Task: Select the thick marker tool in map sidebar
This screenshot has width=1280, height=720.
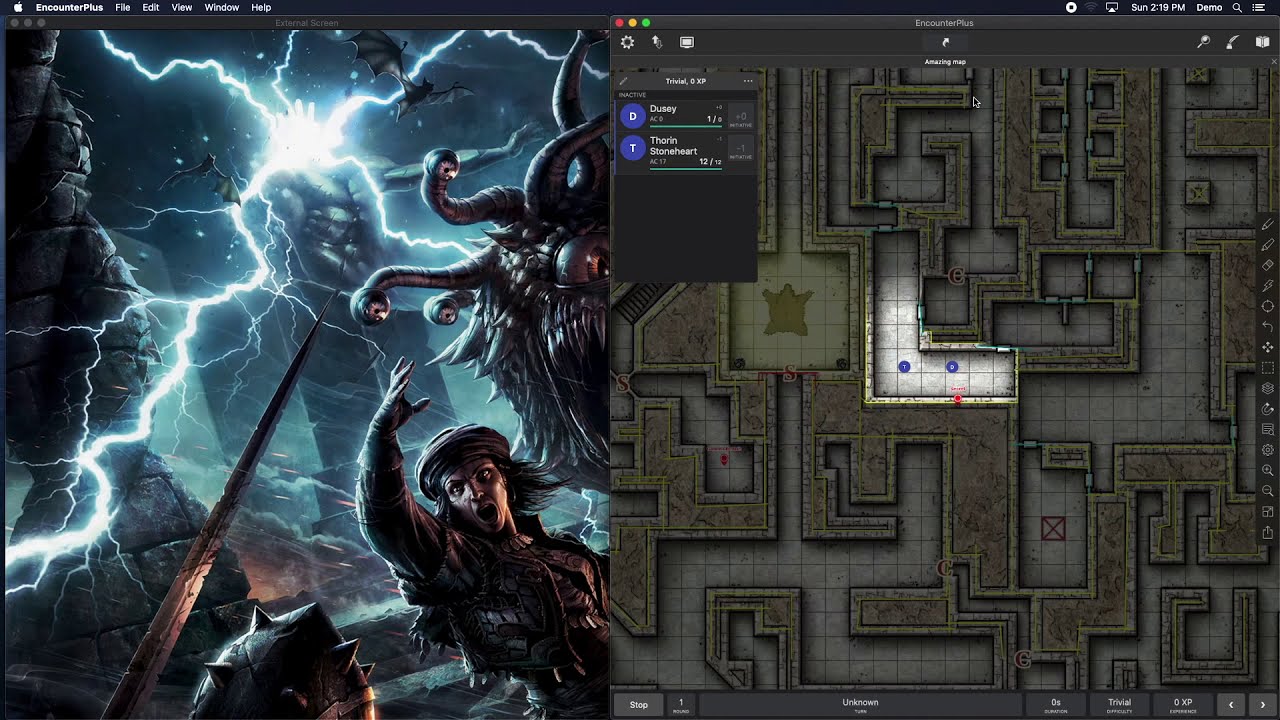Action: (1268, 245)
